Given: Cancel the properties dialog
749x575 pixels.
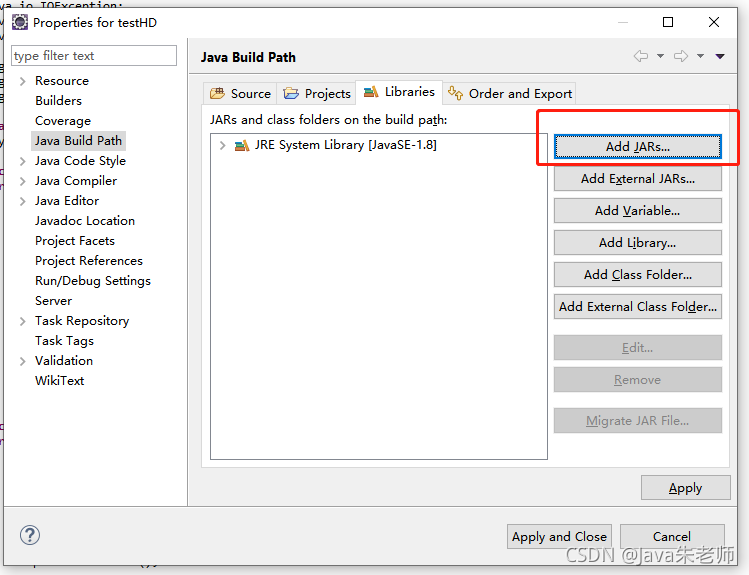Looking at the screenshot, I should coord(672,536).
